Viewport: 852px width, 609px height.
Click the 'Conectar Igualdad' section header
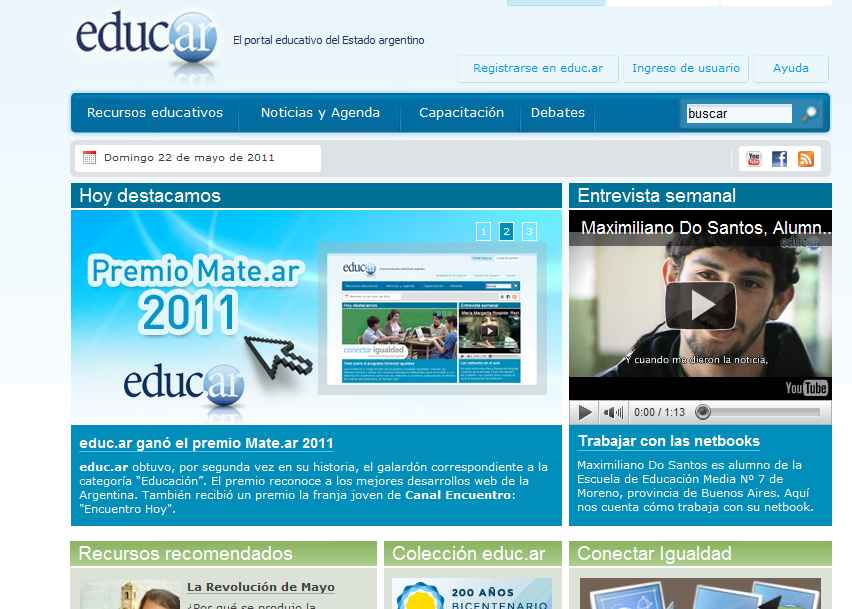(x=700, y=553)
